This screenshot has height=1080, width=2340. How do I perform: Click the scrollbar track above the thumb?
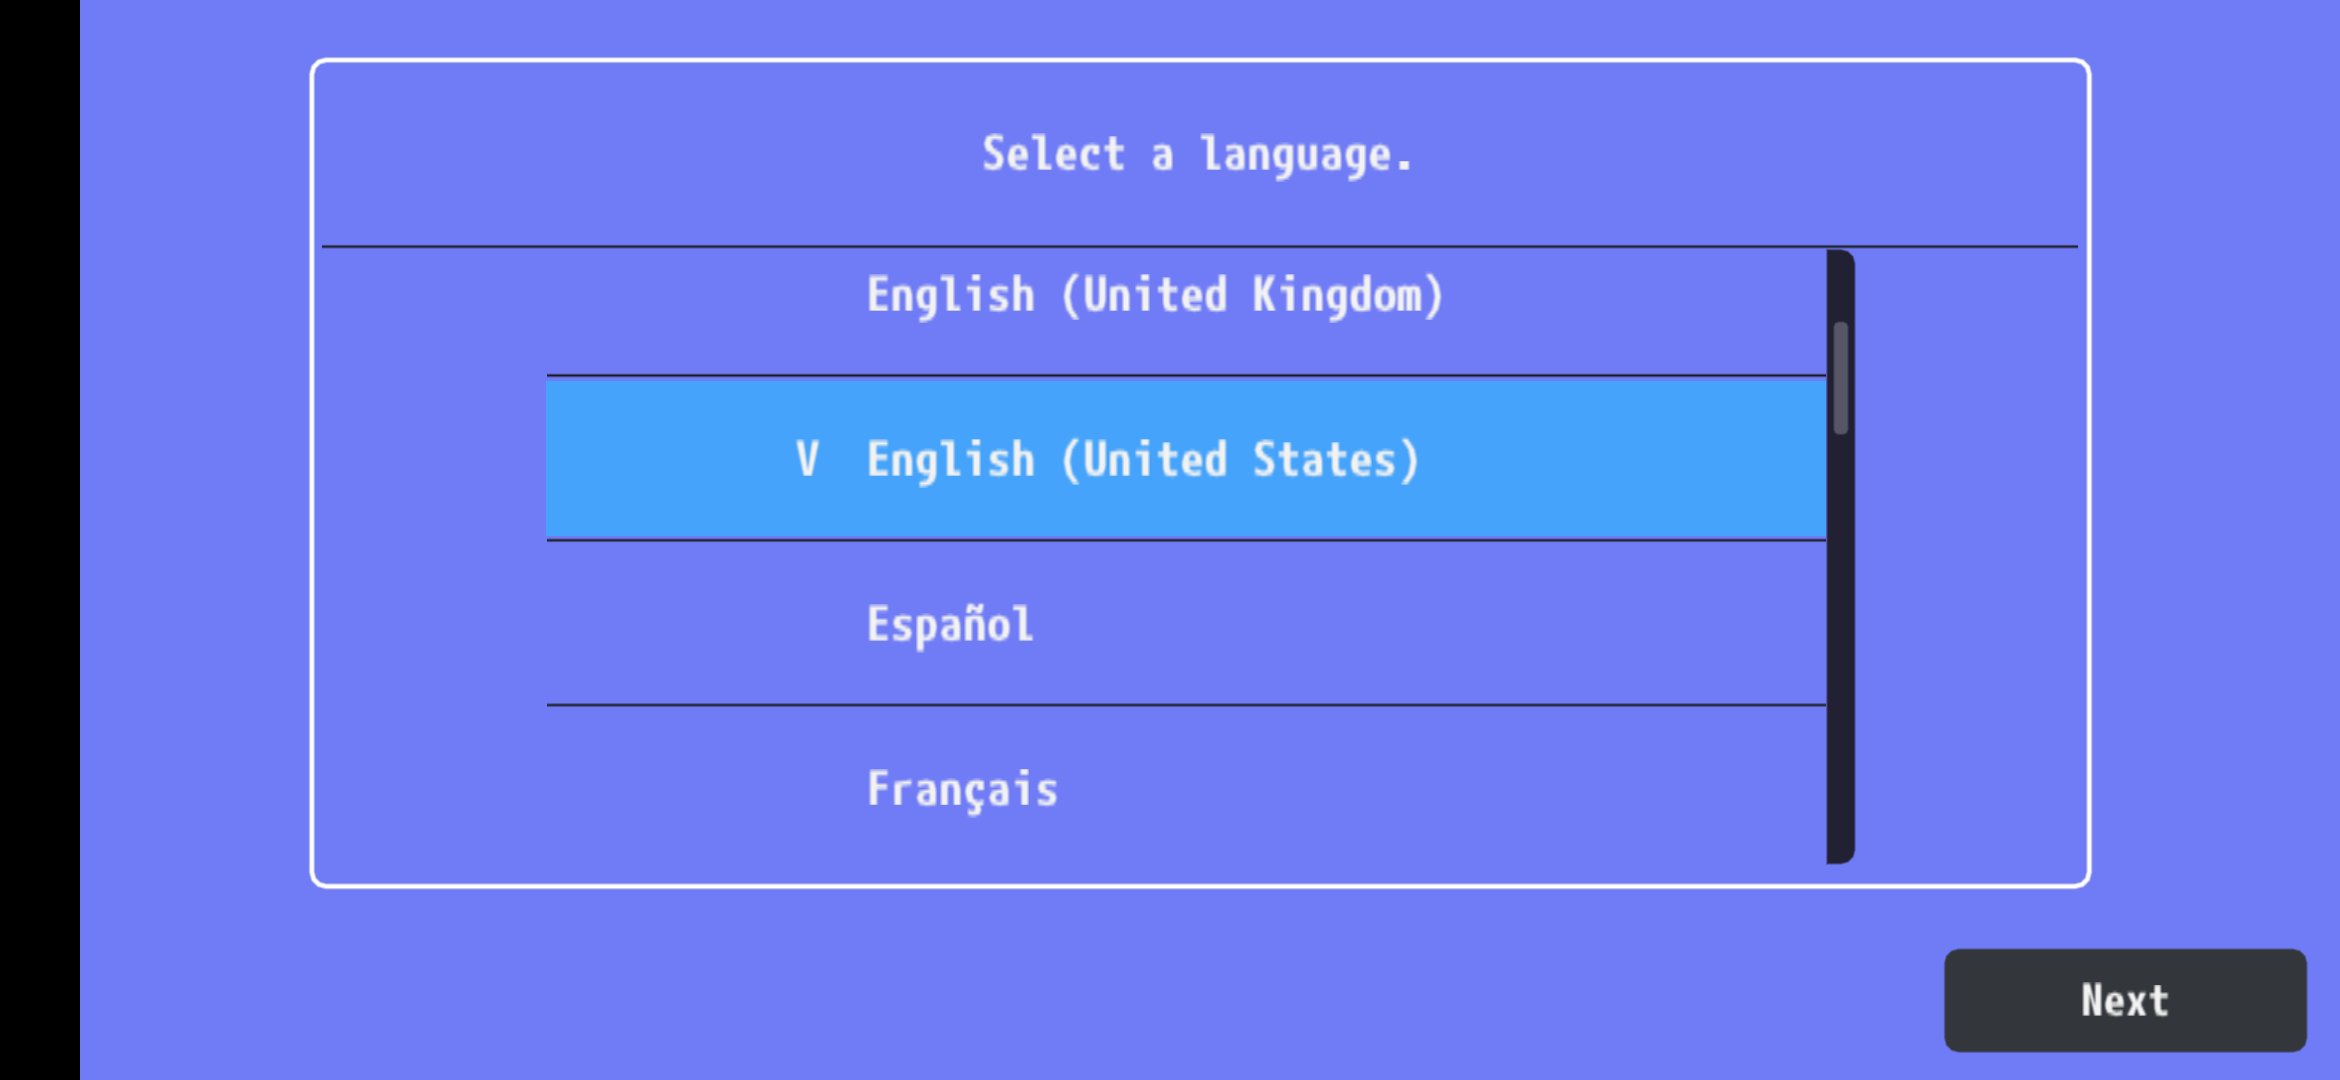pyautogui.click(x=1840, y=290)
